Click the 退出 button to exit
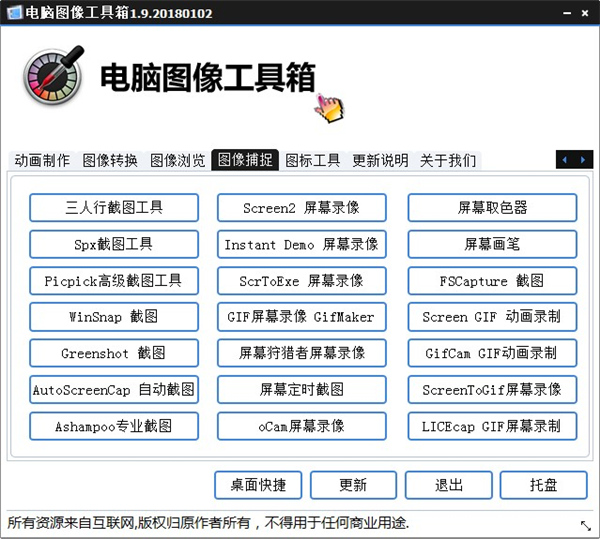Screen dimensions: 600x539 tap(448, 485)
